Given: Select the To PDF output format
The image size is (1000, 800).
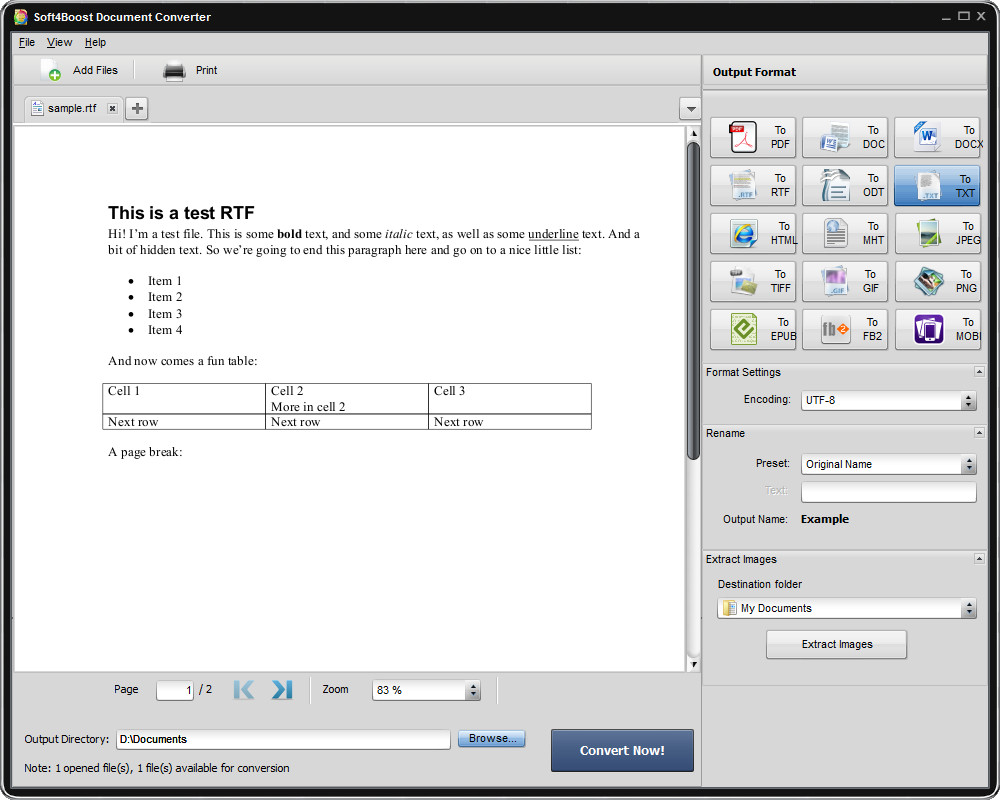Looking at the screenshot, I should 753,137.
